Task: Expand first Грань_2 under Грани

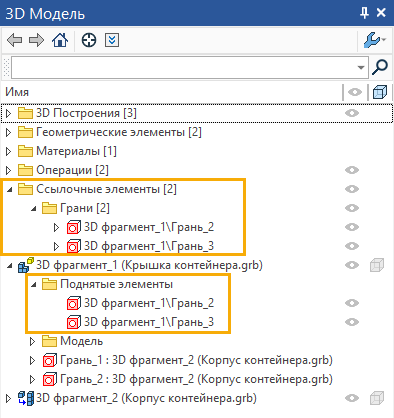Action: [56, 227]
